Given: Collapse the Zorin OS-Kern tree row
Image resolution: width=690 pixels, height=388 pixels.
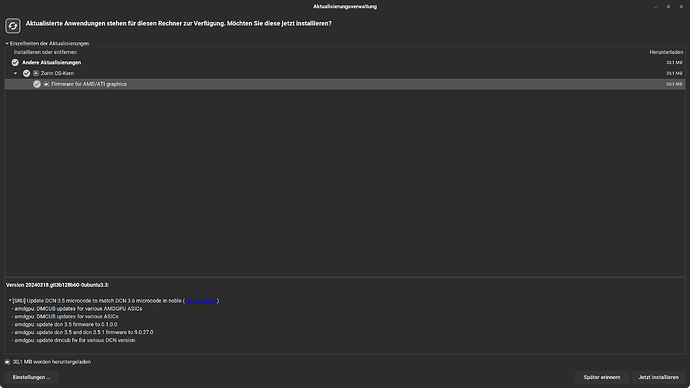Looking at the screenshot, I should [15, 73].
